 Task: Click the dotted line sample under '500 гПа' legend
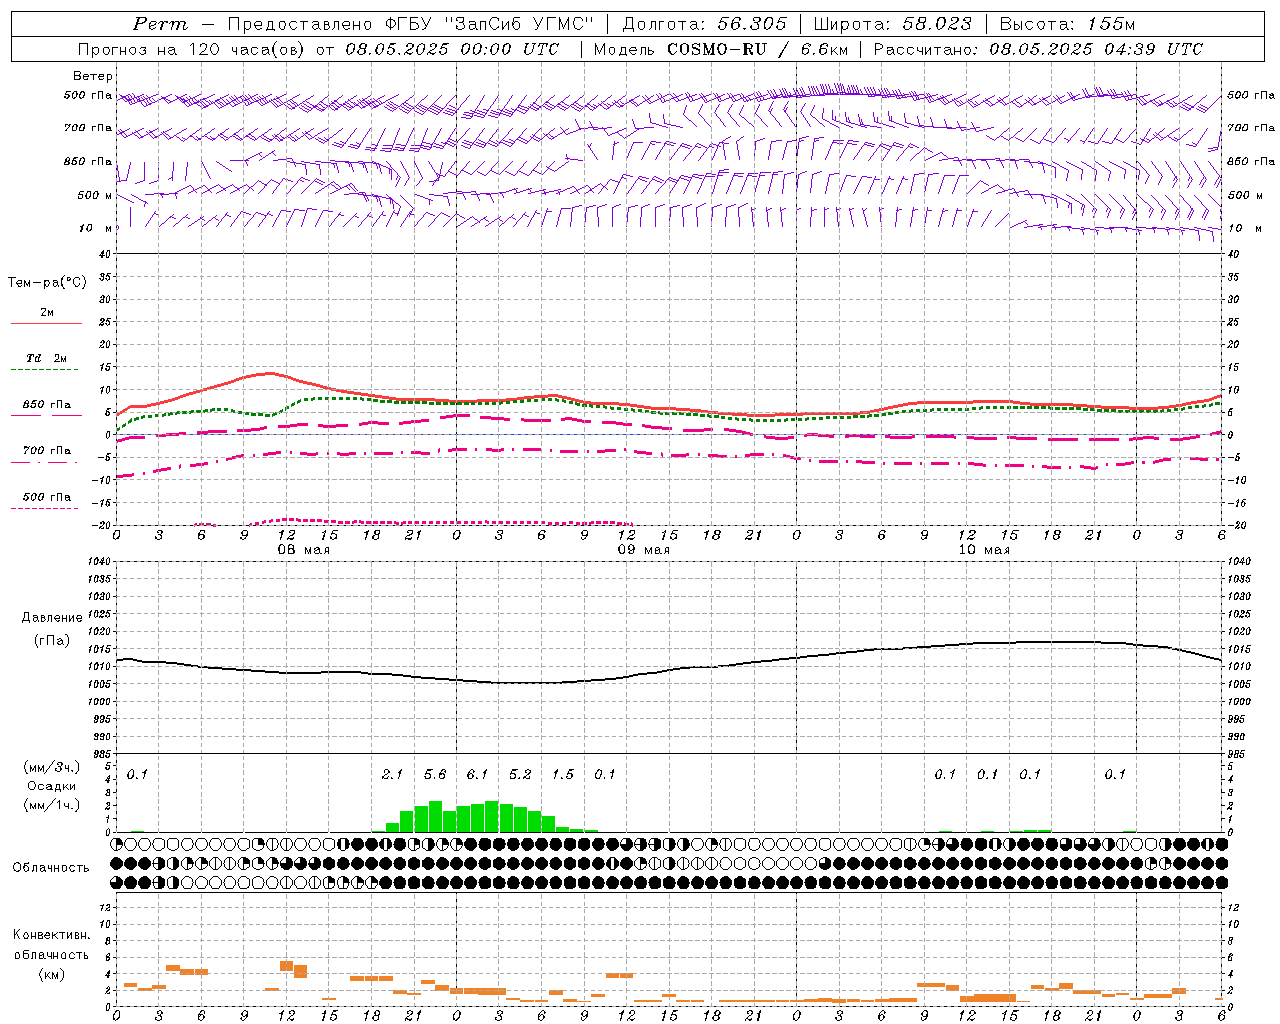tap(44, 508)
